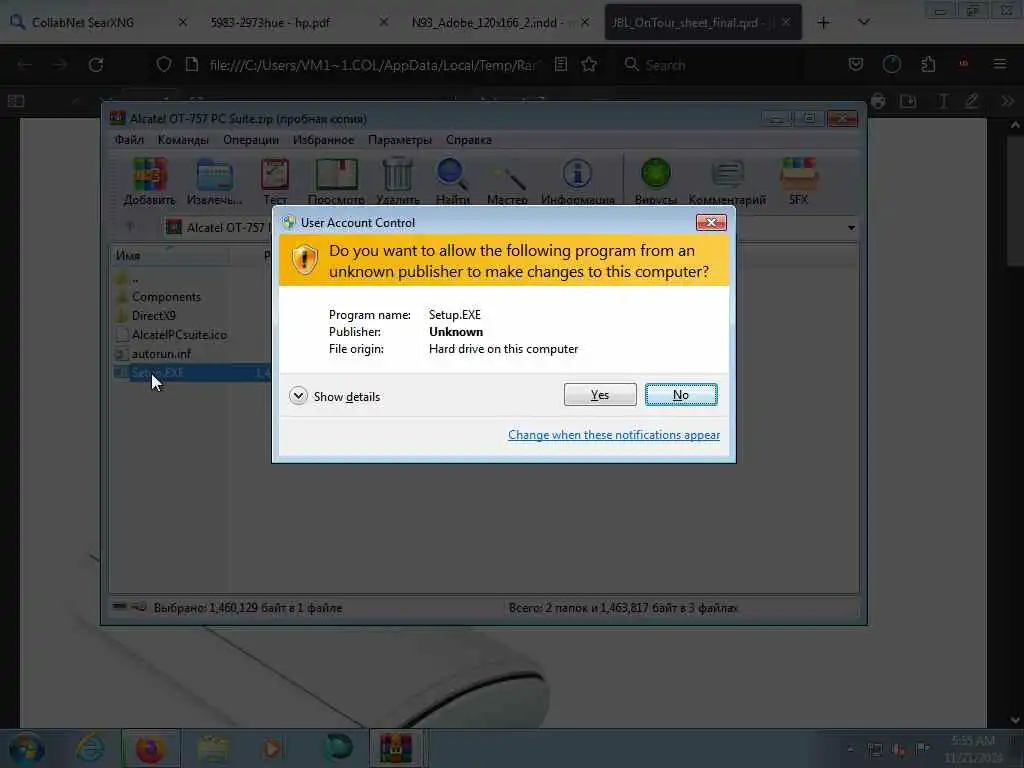
Task: Click Имя column header in WinRAR
Action: click(x=170, y=256)
